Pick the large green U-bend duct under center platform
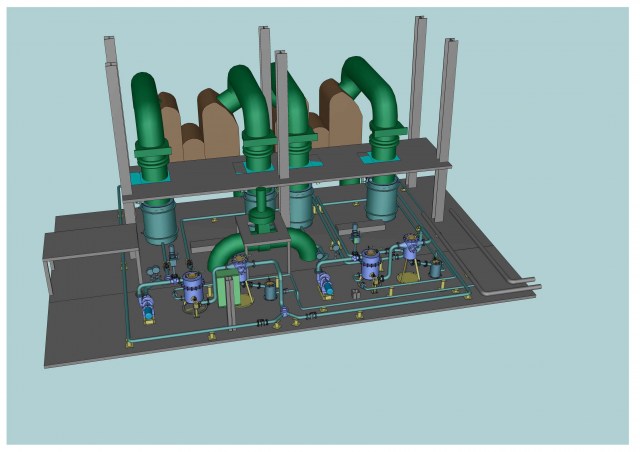This screenshot has width=640, height=452. (261, 248)
